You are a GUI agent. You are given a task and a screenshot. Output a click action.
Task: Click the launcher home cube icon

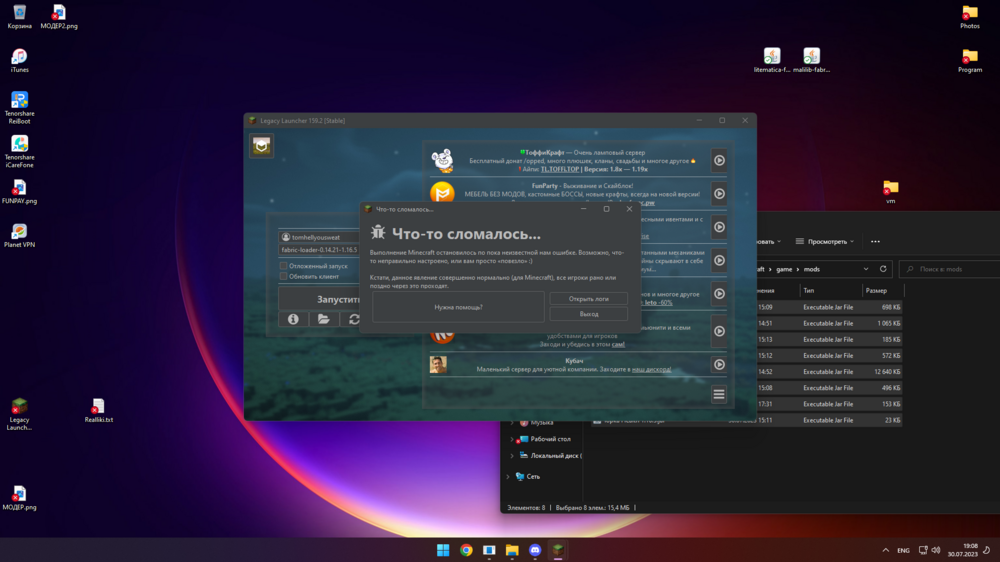tap(261, 146)
